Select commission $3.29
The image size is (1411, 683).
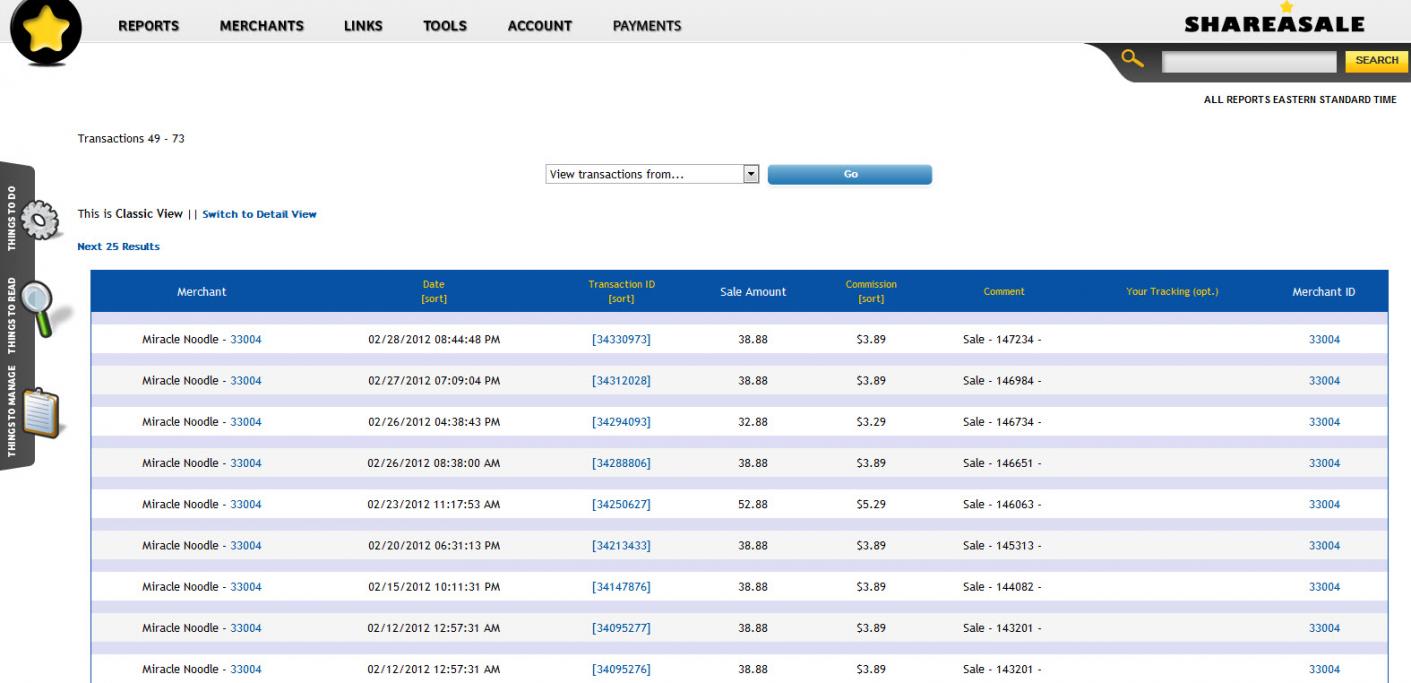point(871,422)
